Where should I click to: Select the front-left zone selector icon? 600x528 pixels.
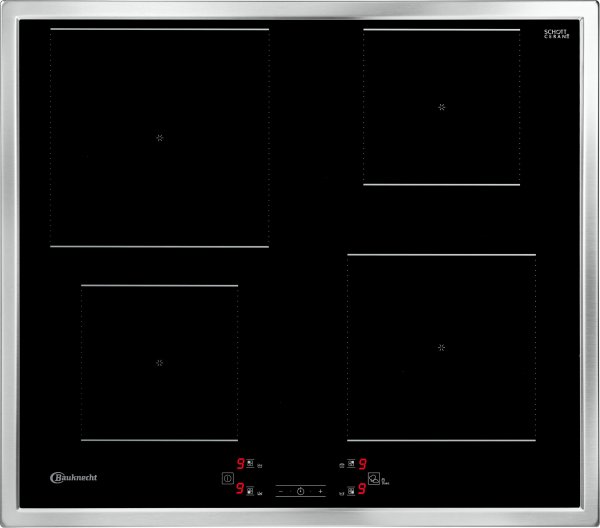coord(250,490)
